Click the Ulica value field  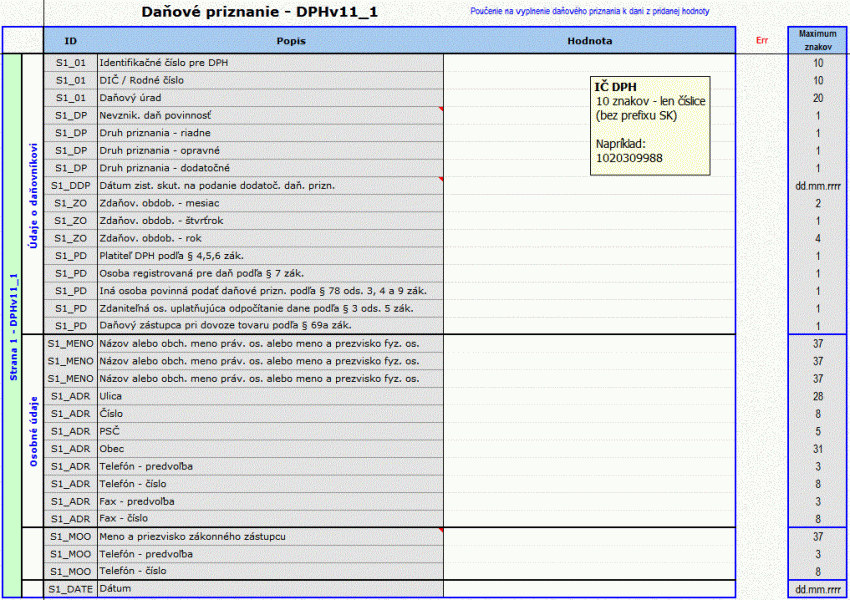pyautogui.click(x=589, y=396)
